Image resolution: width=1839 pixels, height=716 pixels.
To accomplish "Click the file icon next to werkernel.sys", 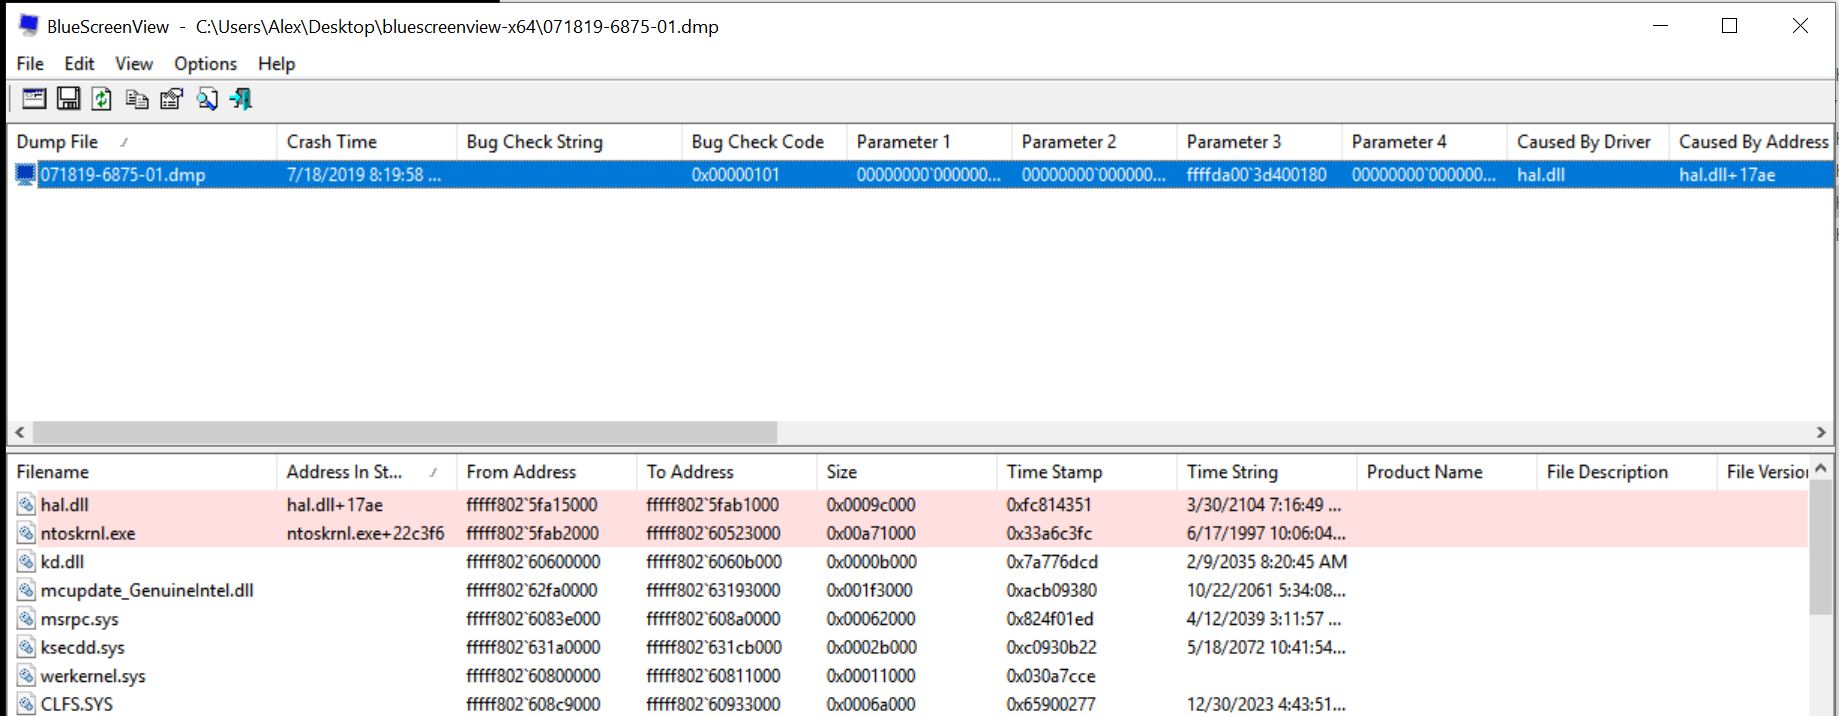I will point(27,676).
